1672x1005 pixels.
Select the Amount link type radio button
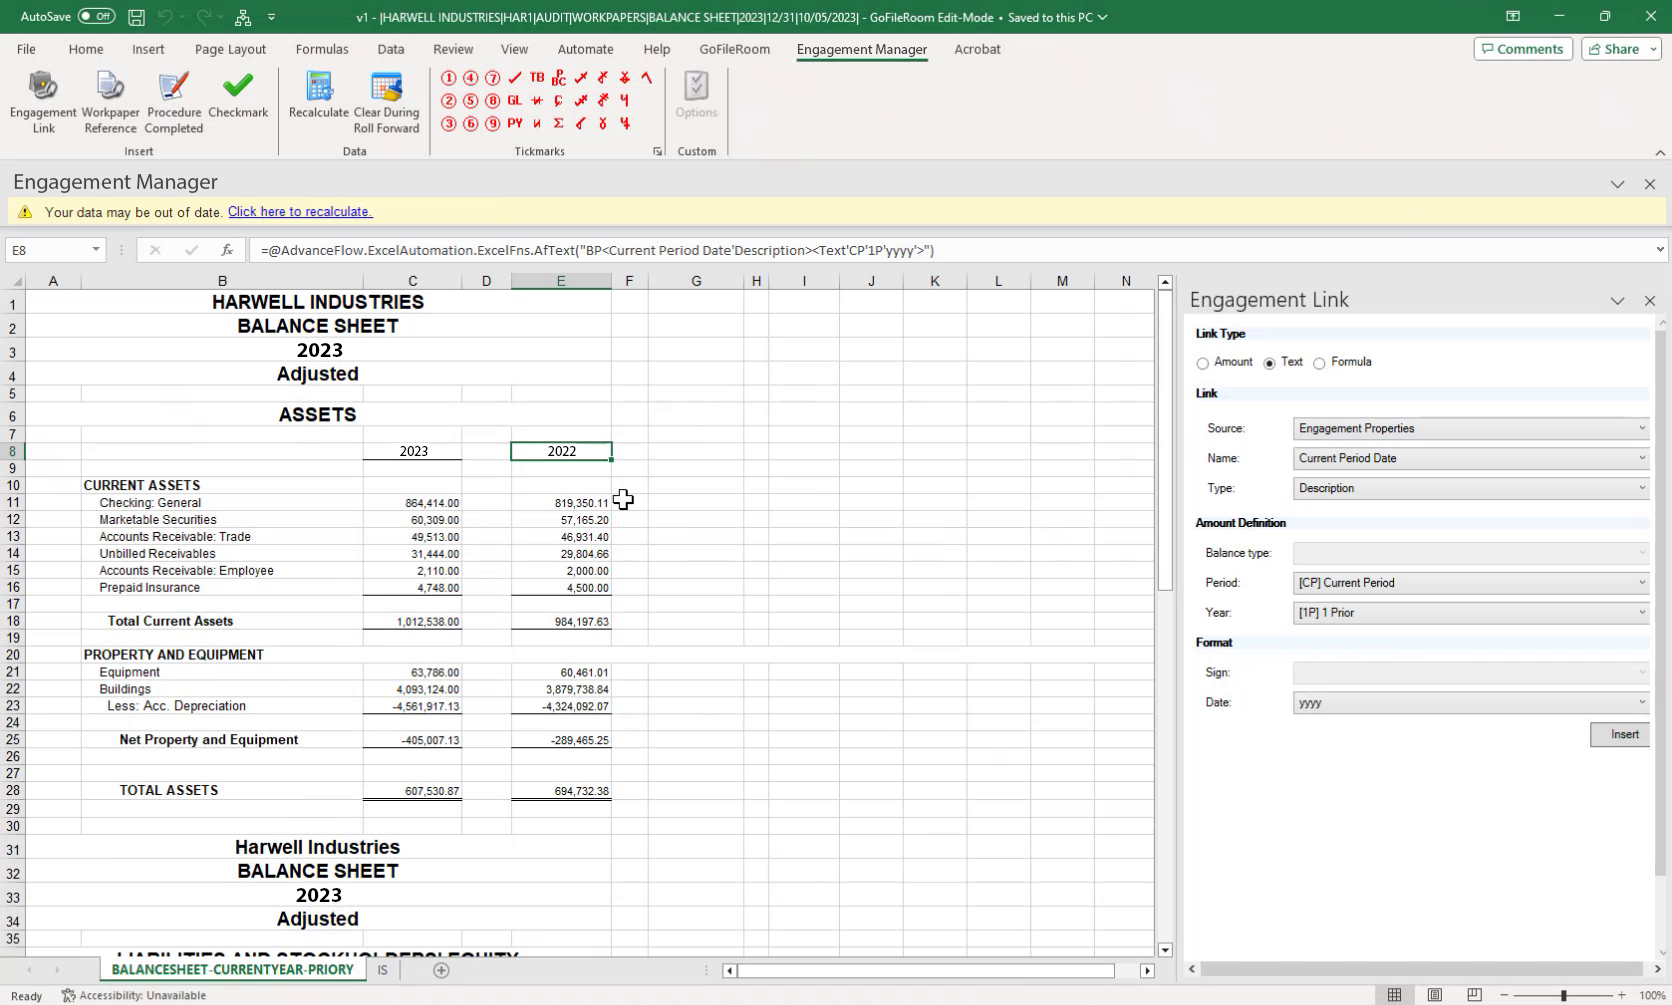point(1203,363)
